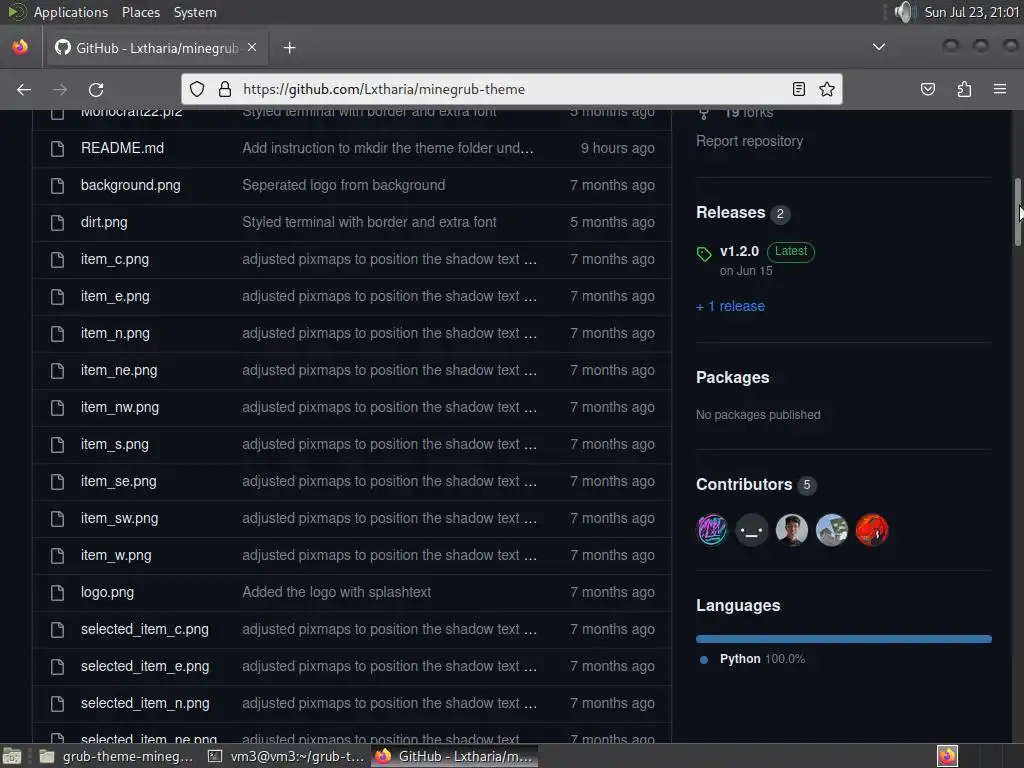The width and height of the screenshot is (1024, 768).
Task: Open the Applications menu
Action: pyautogui.click(x=71, y=12)
